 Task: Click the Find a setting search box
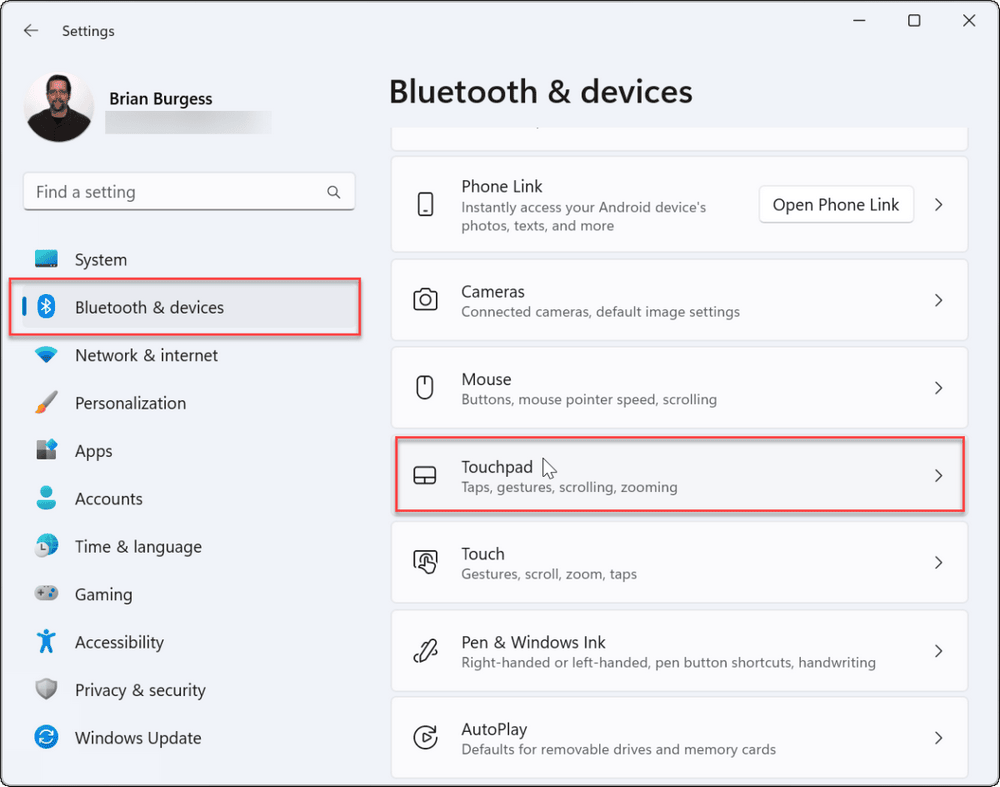point(175,192)
